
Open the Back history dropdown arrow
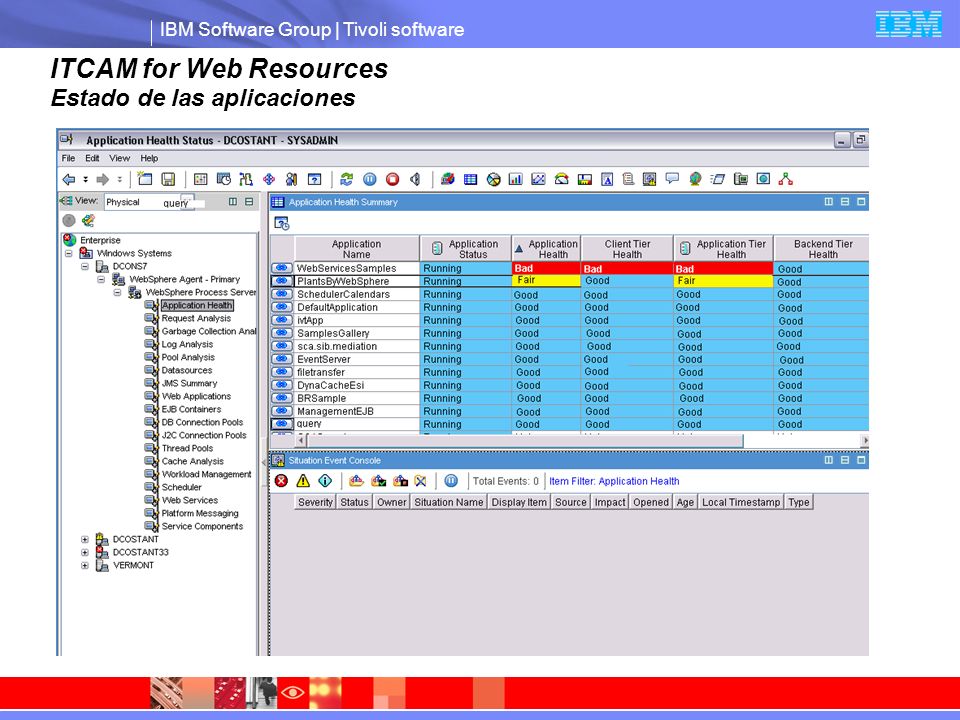(86, 179)
